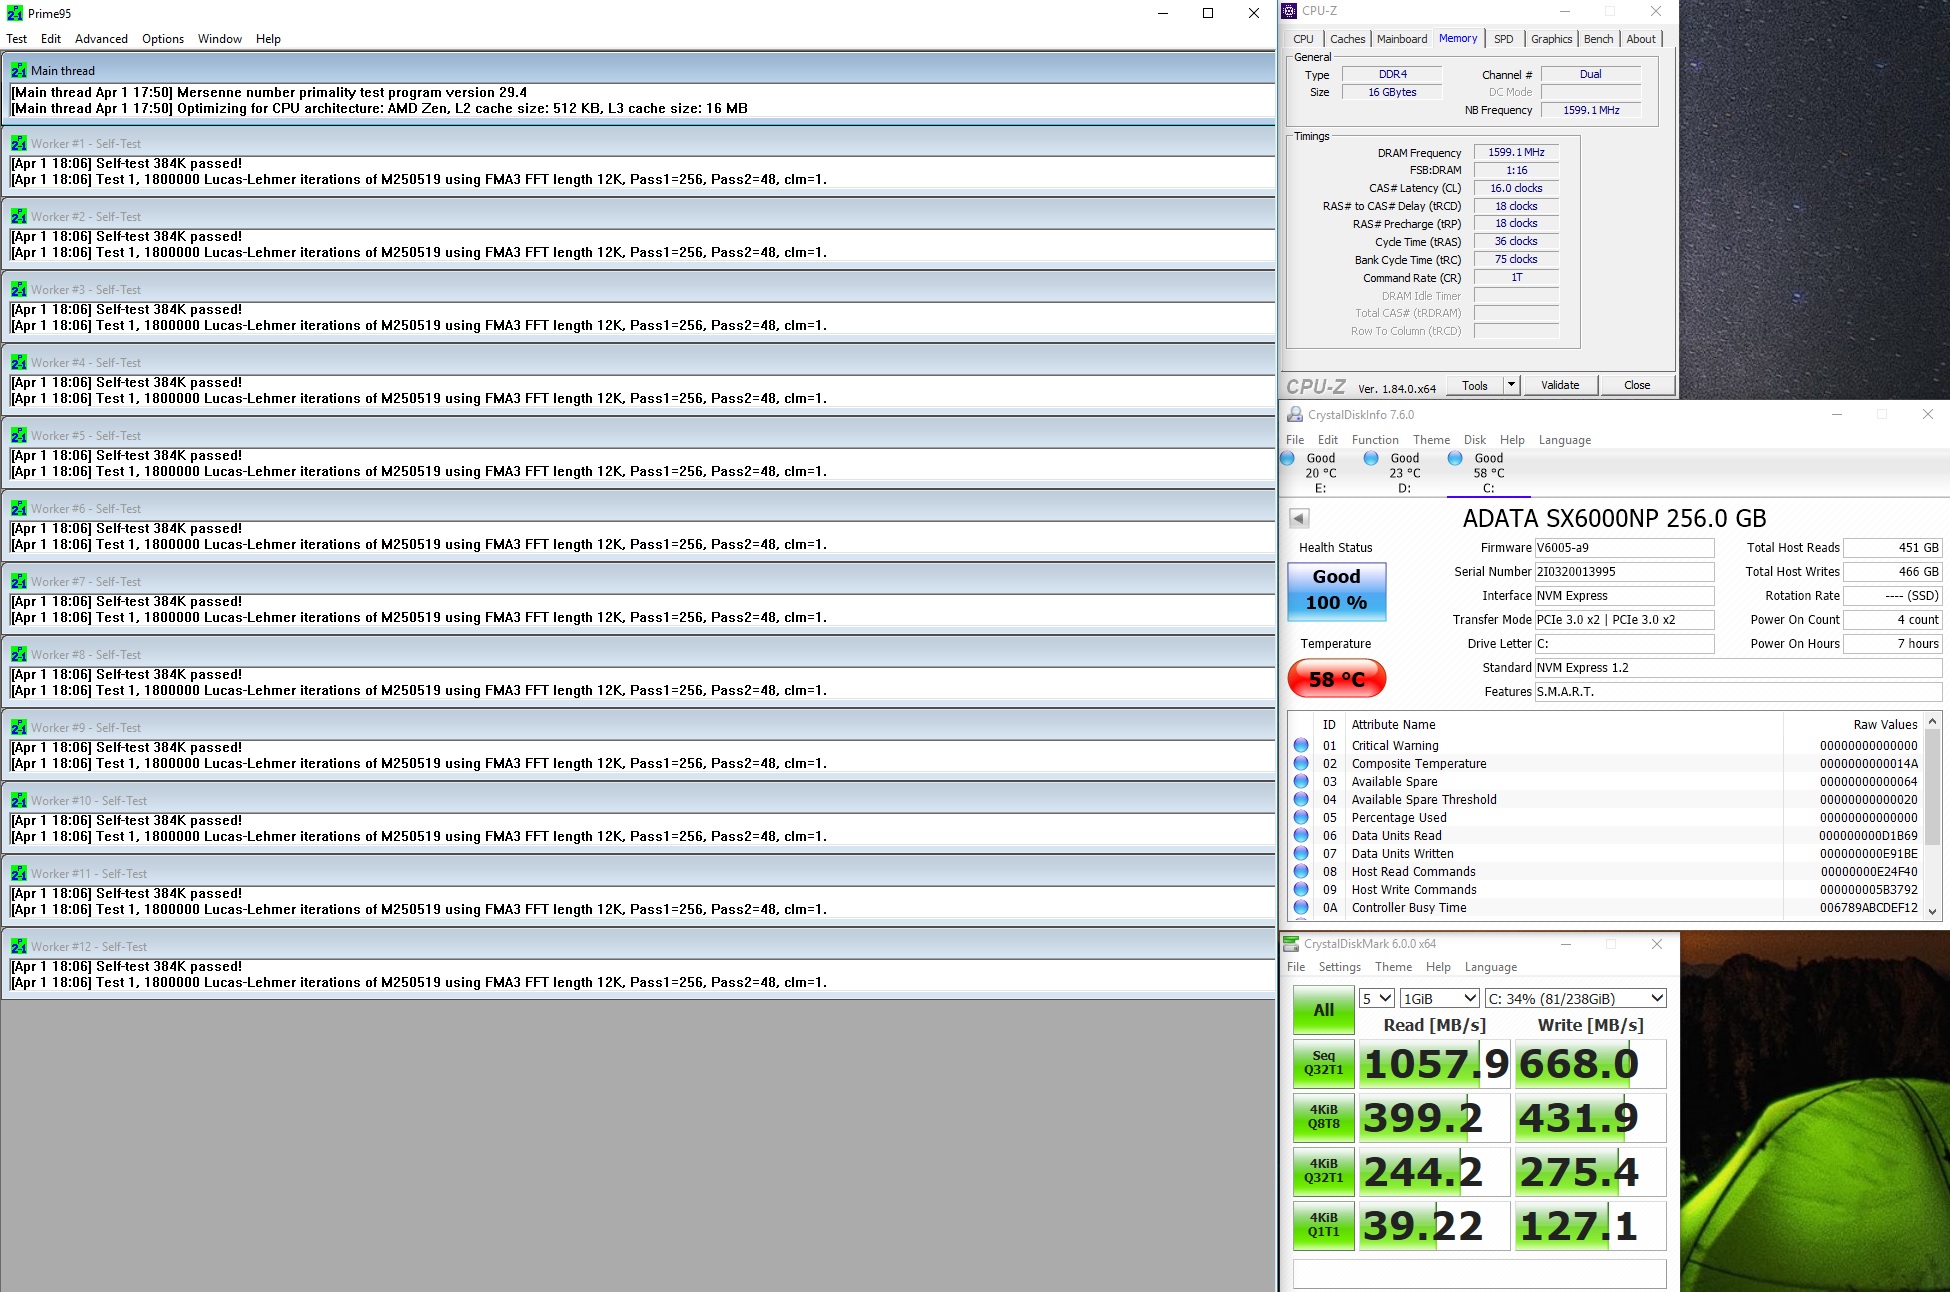Click the Worker #1 Self-Test icon
1950x1292 pixels.
[x=19, y=143]
